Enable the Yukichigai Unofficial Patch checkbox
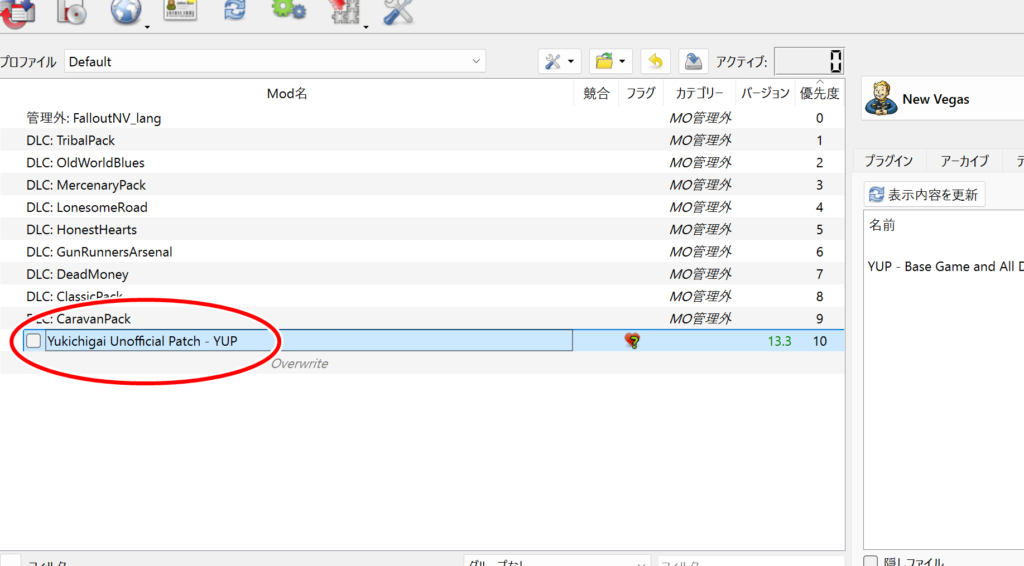 pos(34,341)
